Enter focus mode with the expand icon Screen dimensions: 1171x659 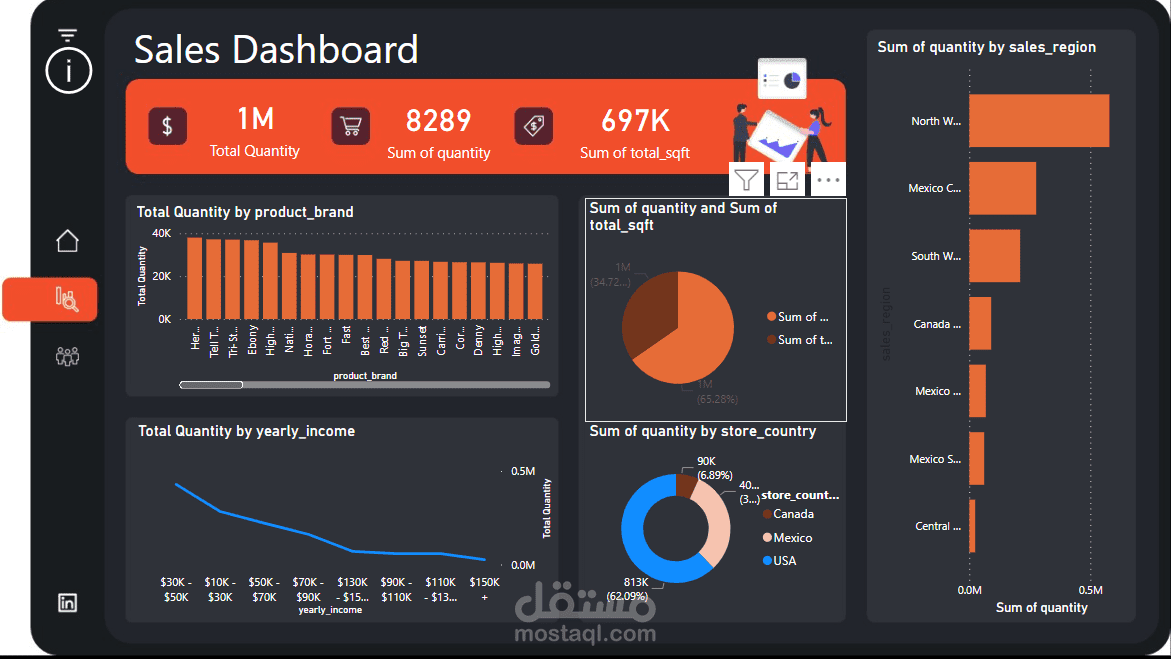[x=787, y=179]
